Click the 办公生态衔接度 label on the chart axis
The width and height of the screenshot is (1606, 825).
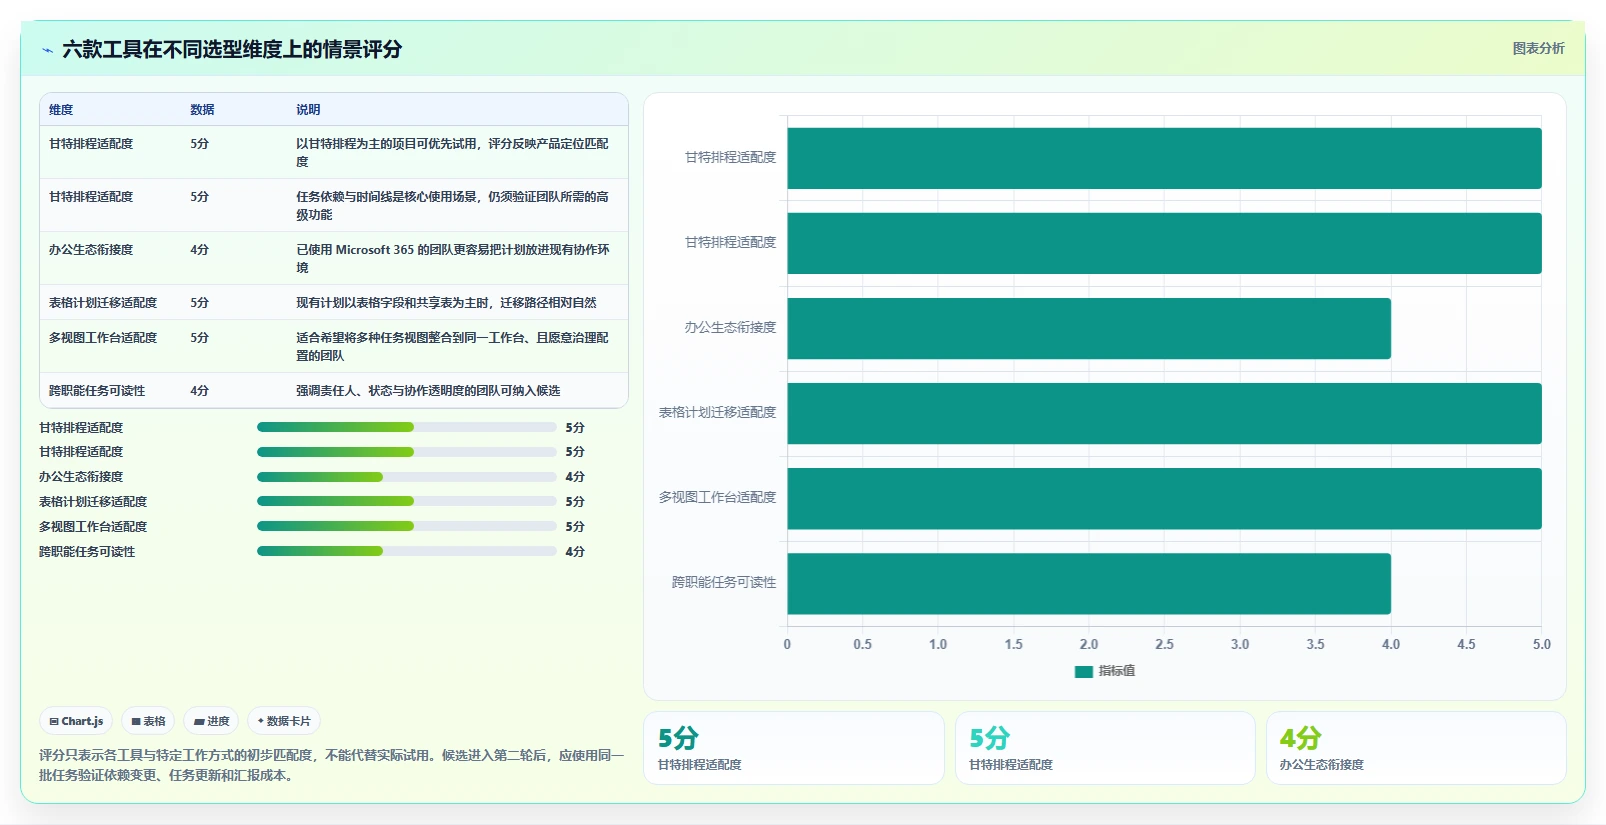coord(730,328)
